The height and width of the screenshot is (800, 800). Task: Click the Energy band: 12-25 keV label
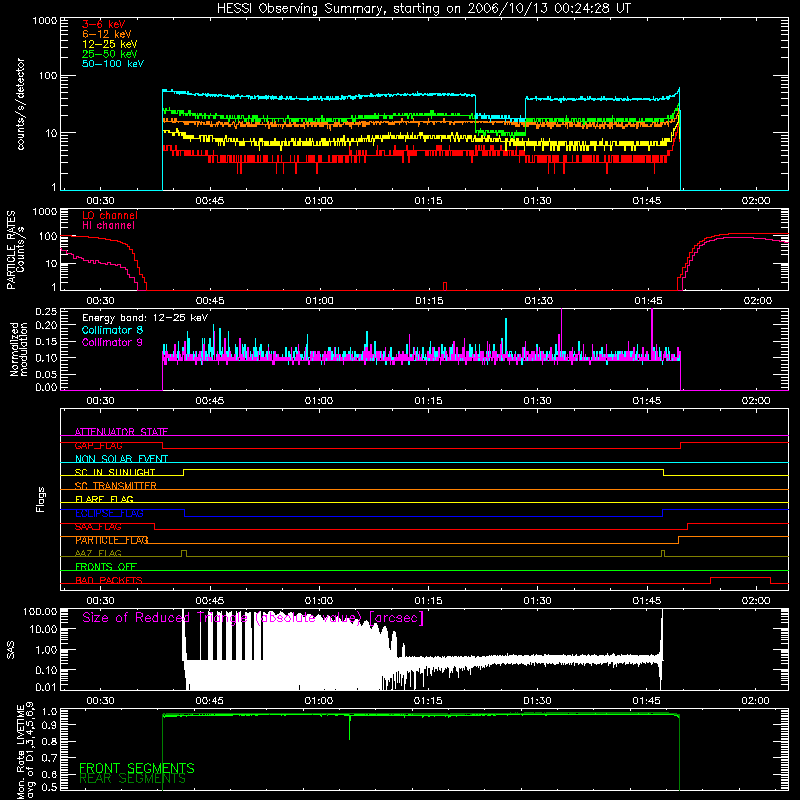(145, 318)
